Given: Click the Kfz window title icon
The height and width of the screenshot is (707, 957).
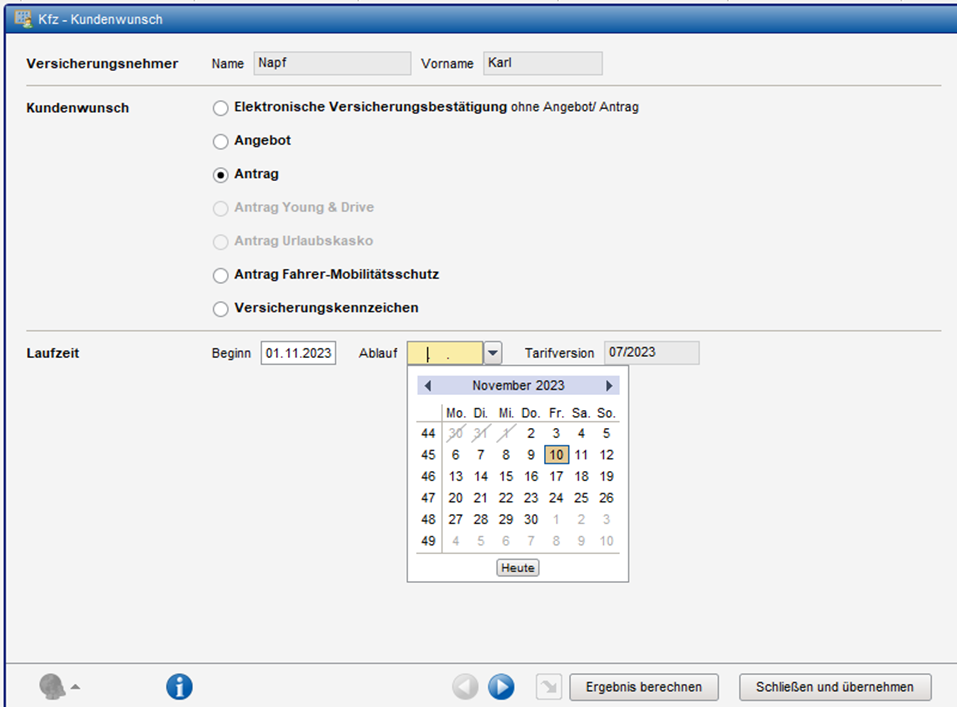Looking at the screenshot, I should (x=23, y=18).
